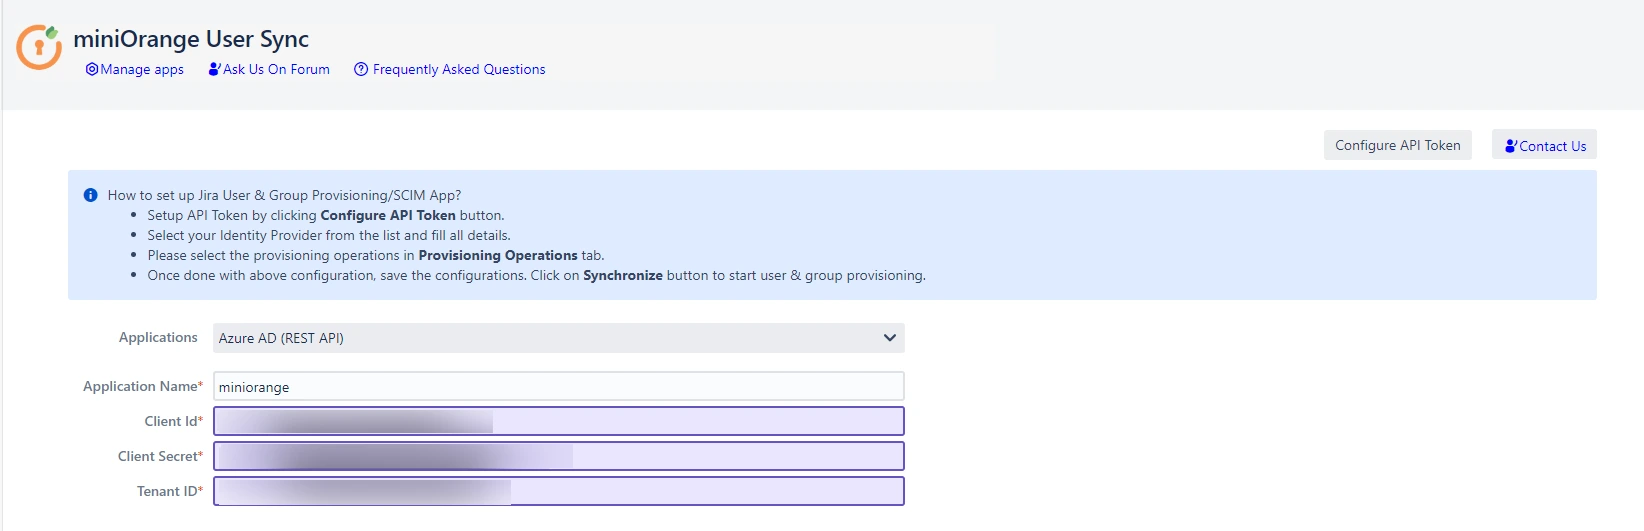Open the Ask Us On Forum link
Image resolution: width=1644 pixels, height=531 pixels.
pyautogui.click(x=276, y=69)
